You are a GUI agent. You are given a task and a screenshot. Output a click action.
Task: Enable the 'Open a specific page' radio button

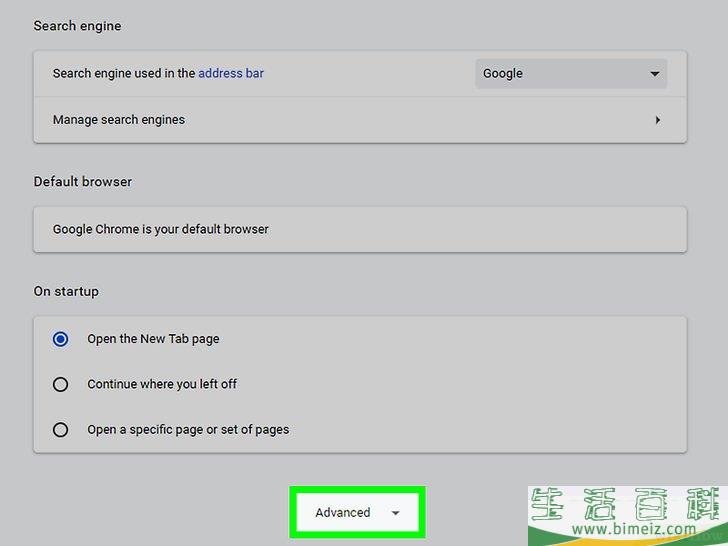coord(61,430)
